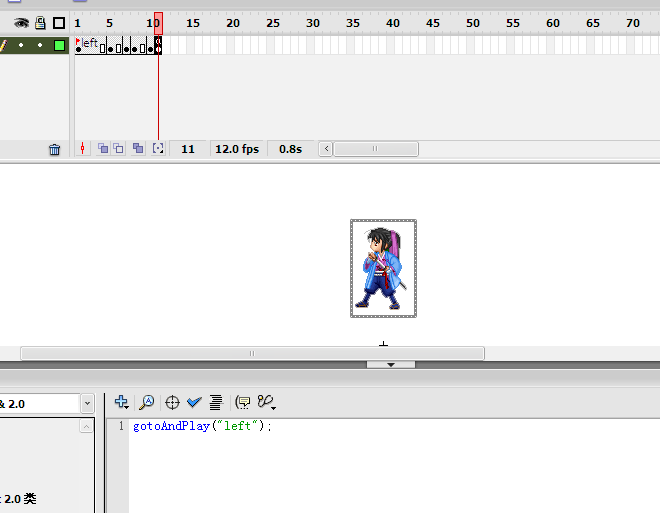This screenshot has height=513, width=660.
Task: Click the timeline horizontal scrollbar thumb
Action: [x=375, y=149]
